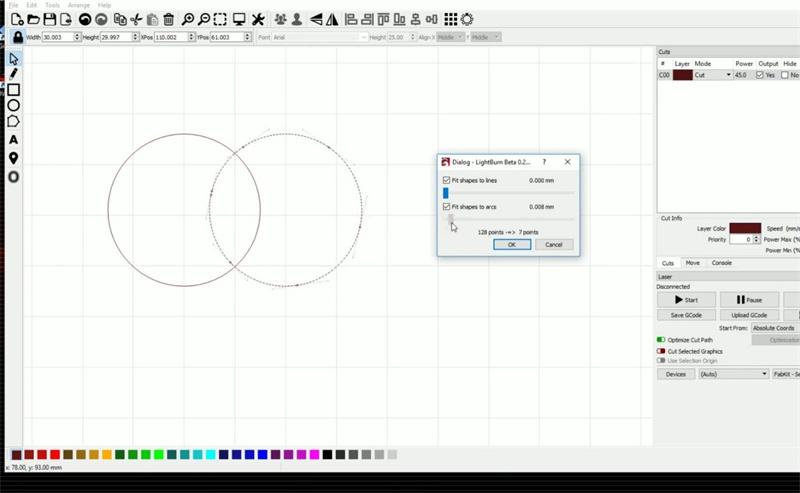
Task: Zoom in with magnifier plus
Action: point(188,19)
